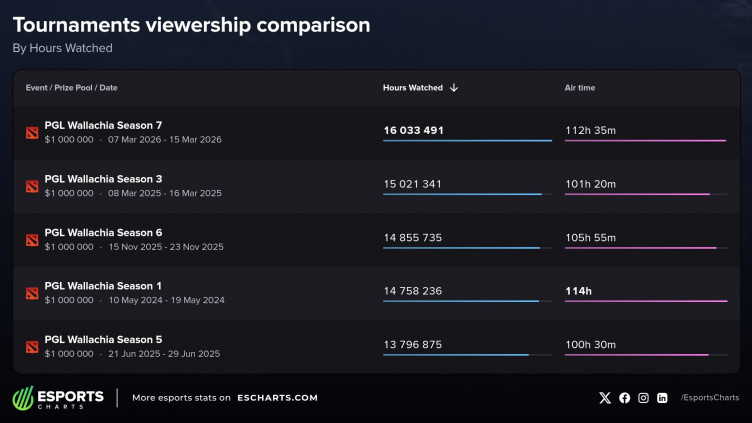Open PGL Wallachia Season 1 event

pyautogui.click(x=103, y=286)
